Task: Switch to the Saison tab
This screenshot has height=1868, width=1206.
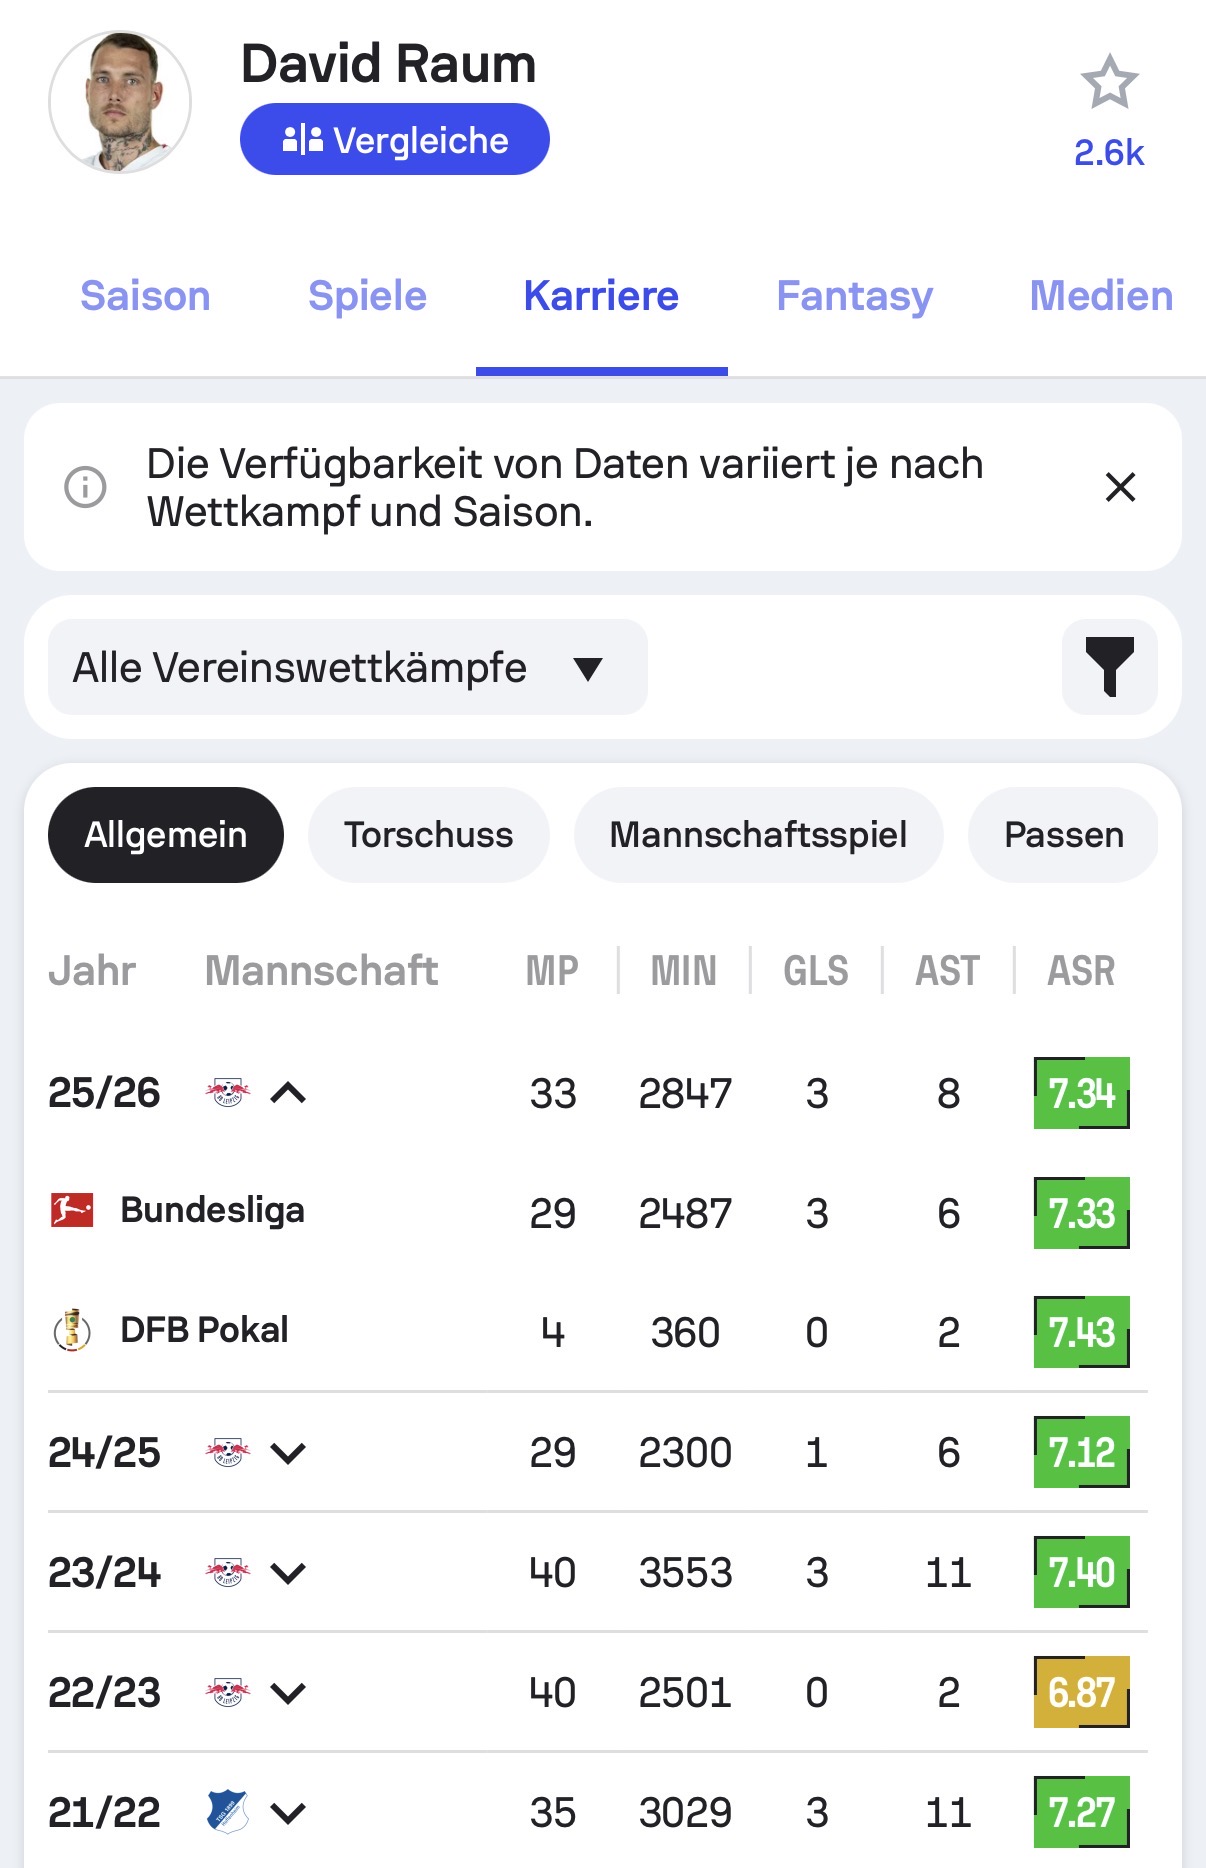Action: pos(146,296)
